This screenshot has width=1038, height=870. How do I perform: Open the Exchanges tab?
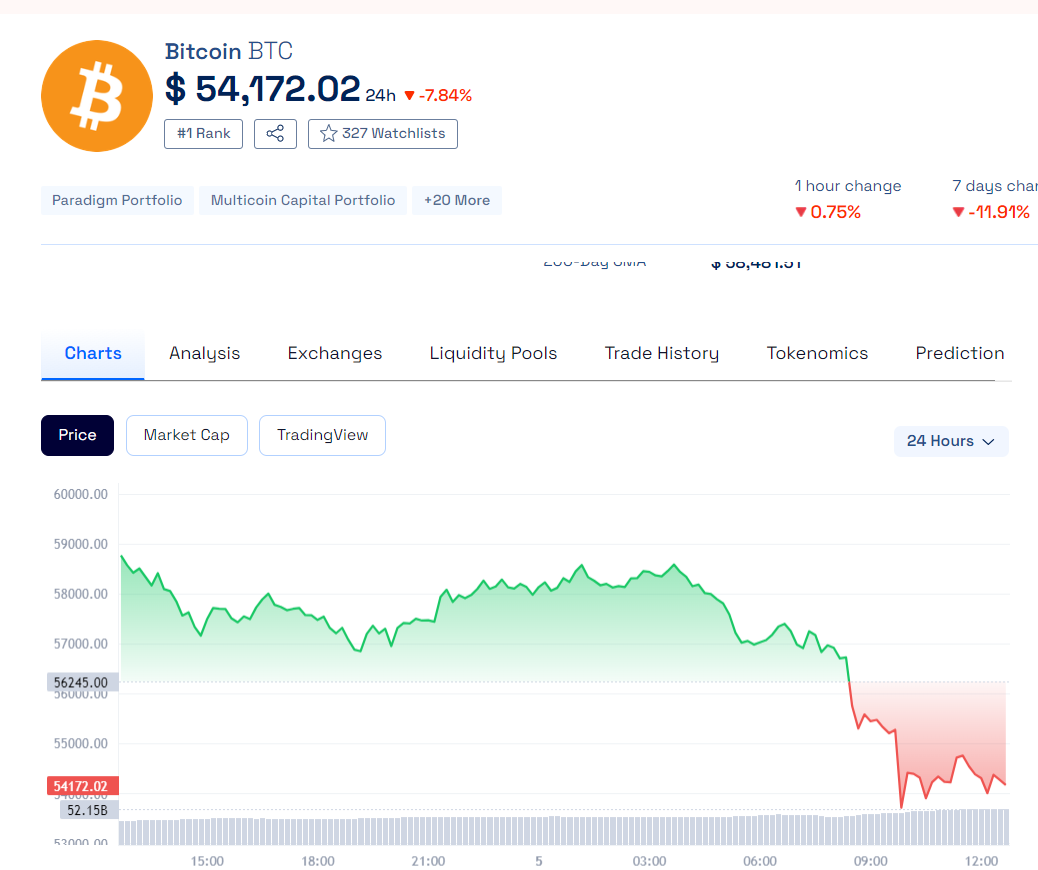point(334,352)
